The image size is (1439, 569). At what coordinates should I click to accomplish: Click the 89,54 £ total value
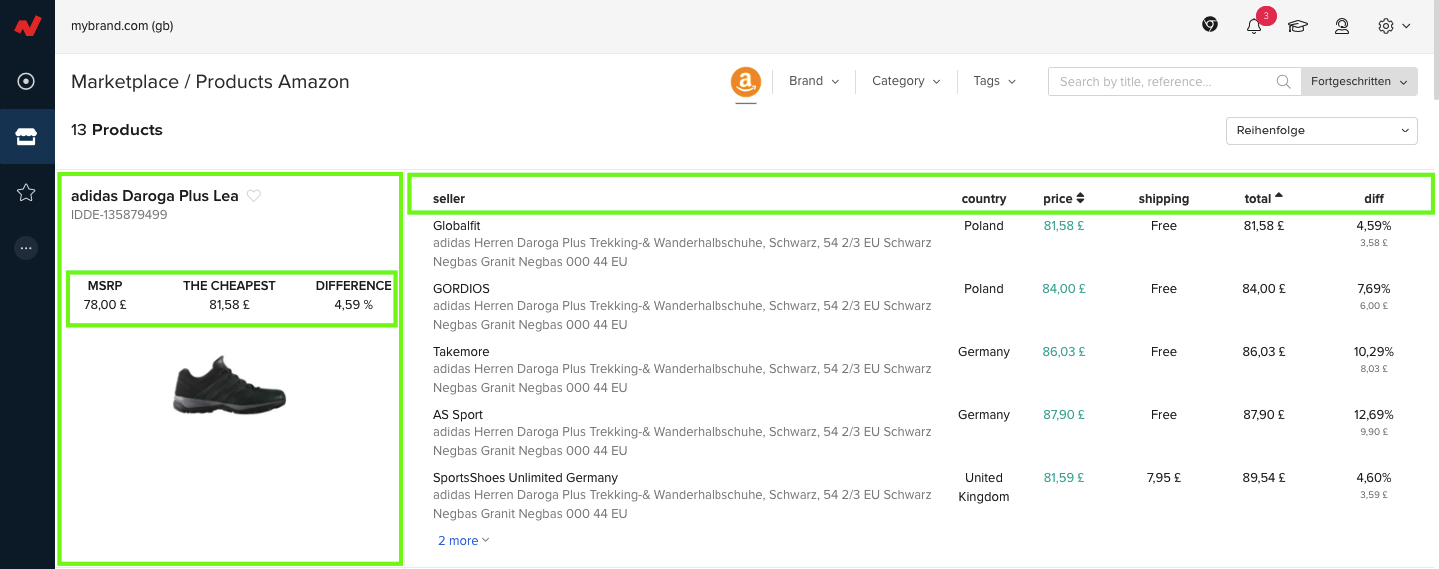tap(1264, 478)
